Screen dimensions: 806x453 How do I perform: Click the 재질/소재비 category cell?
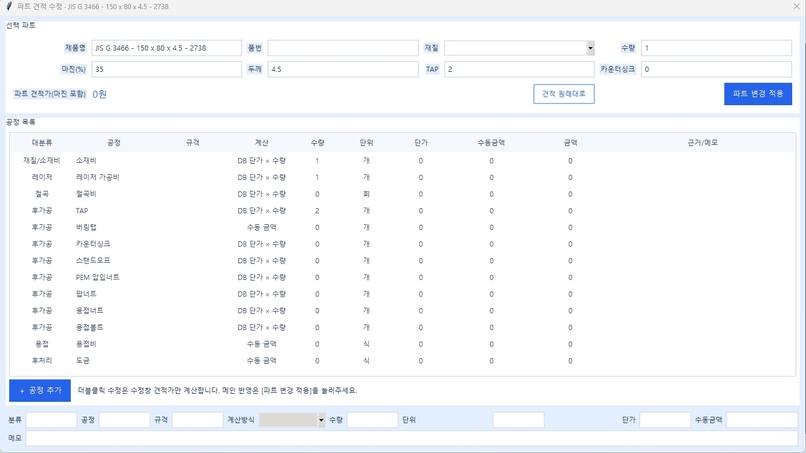click(42, 161)
